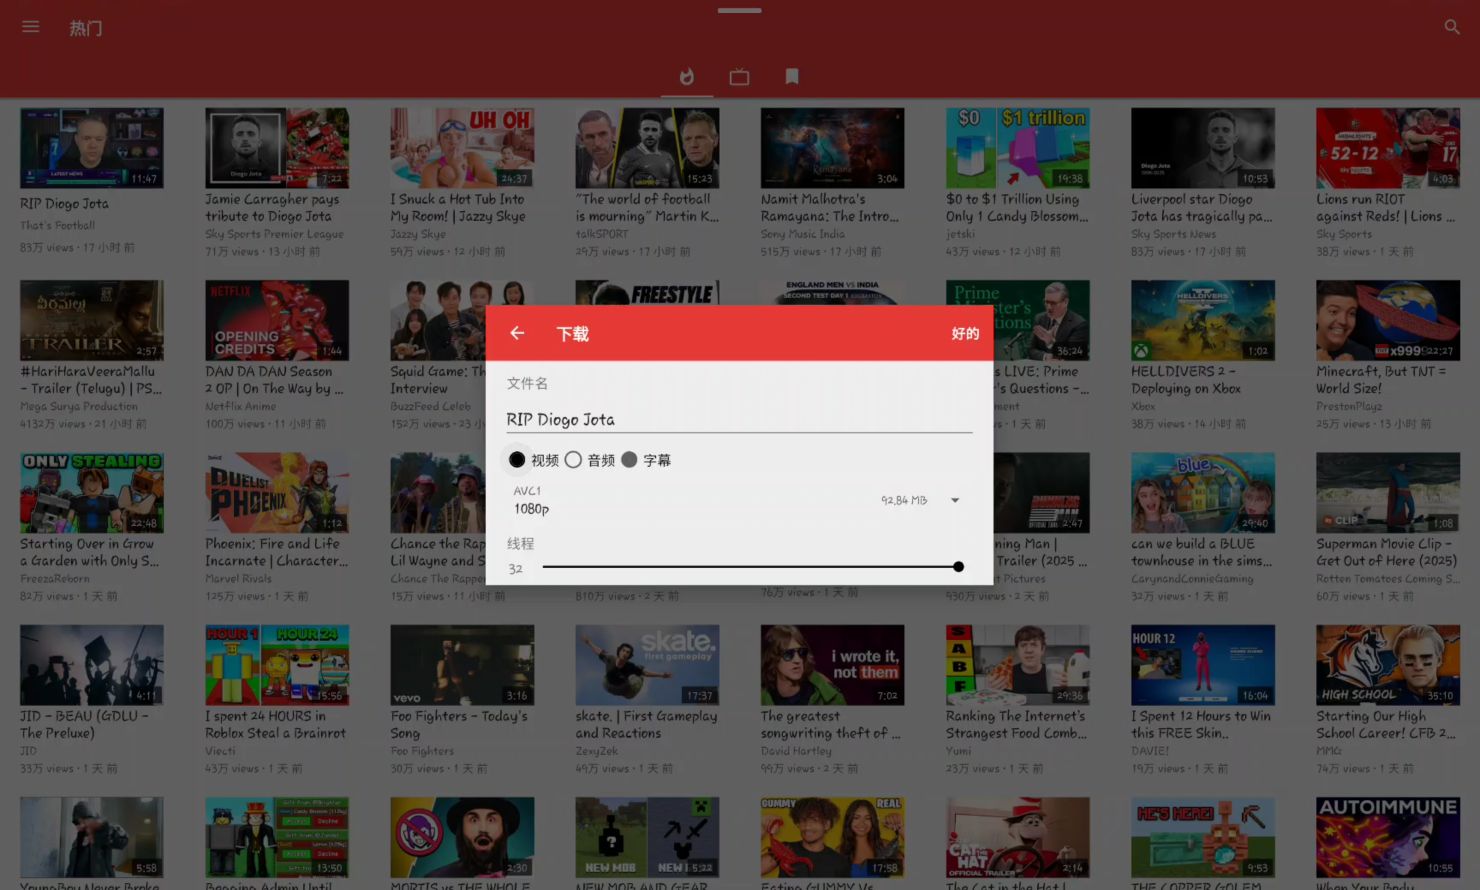
Task: Click back arrow in download dialog
Action: [517, 333]
